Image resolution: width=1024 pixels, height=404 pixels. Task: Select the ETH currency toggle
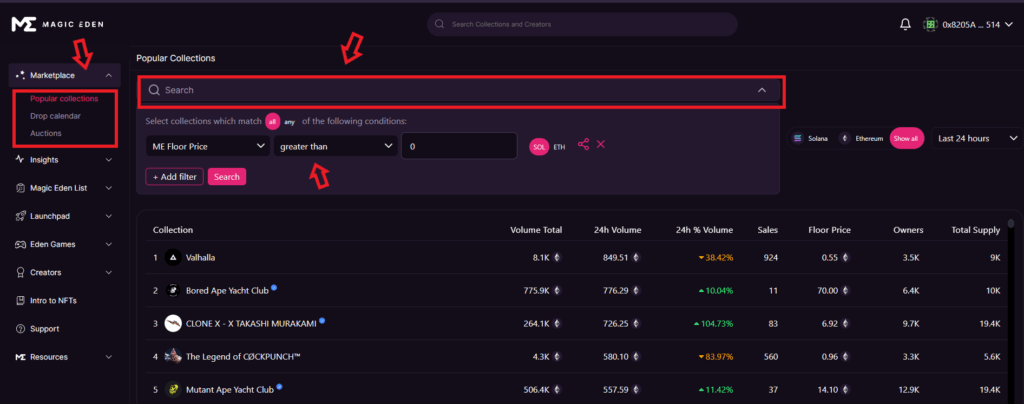pyautogui.click(x=559, y=146)
